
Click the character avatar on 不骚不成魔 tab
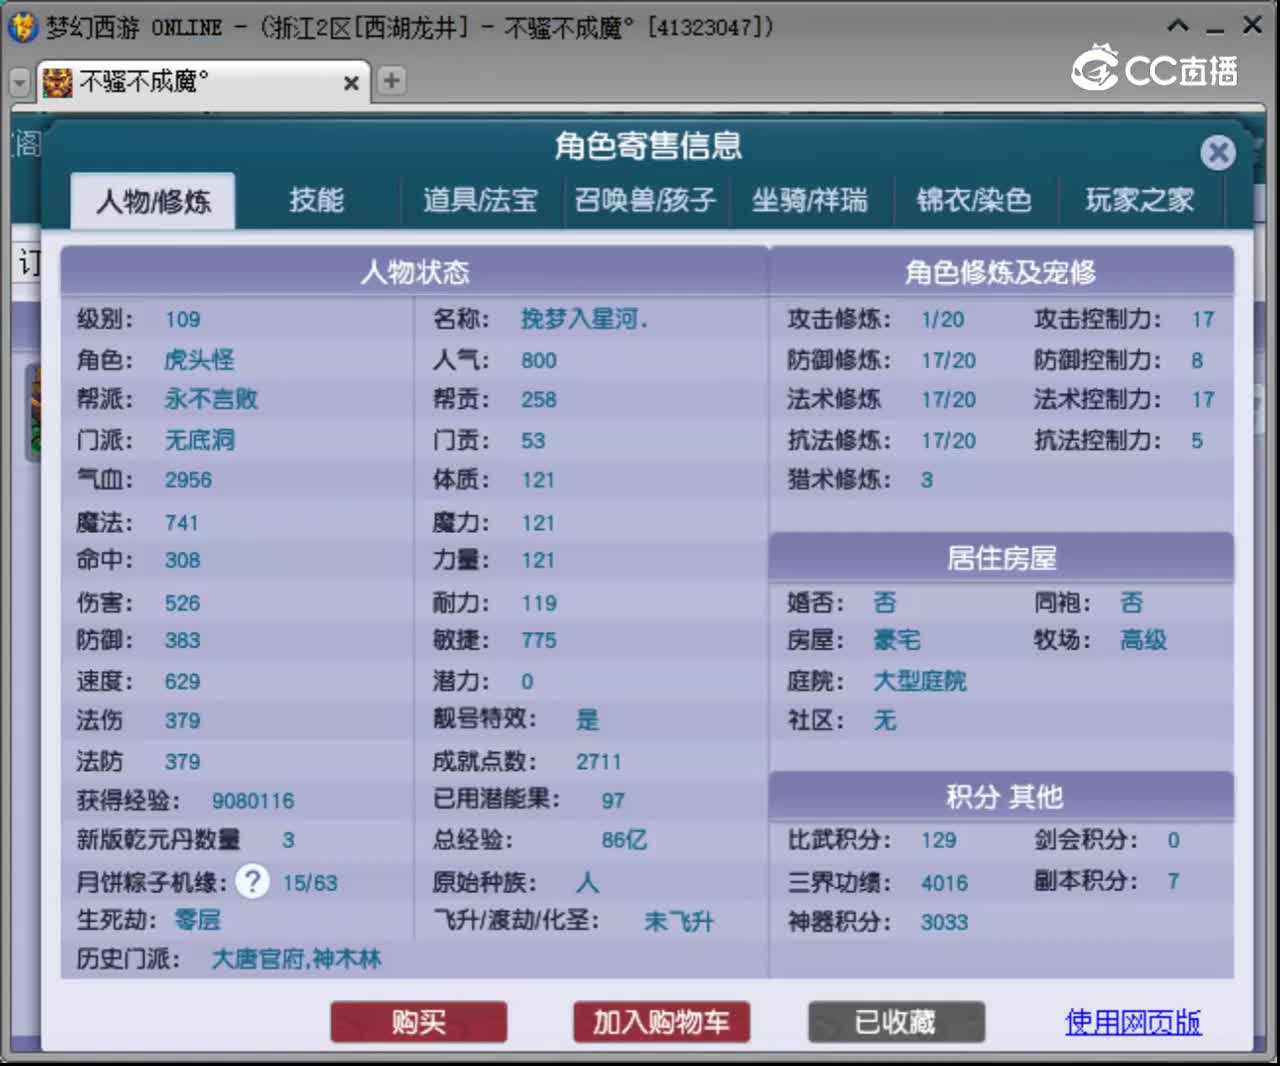point(57,82)
